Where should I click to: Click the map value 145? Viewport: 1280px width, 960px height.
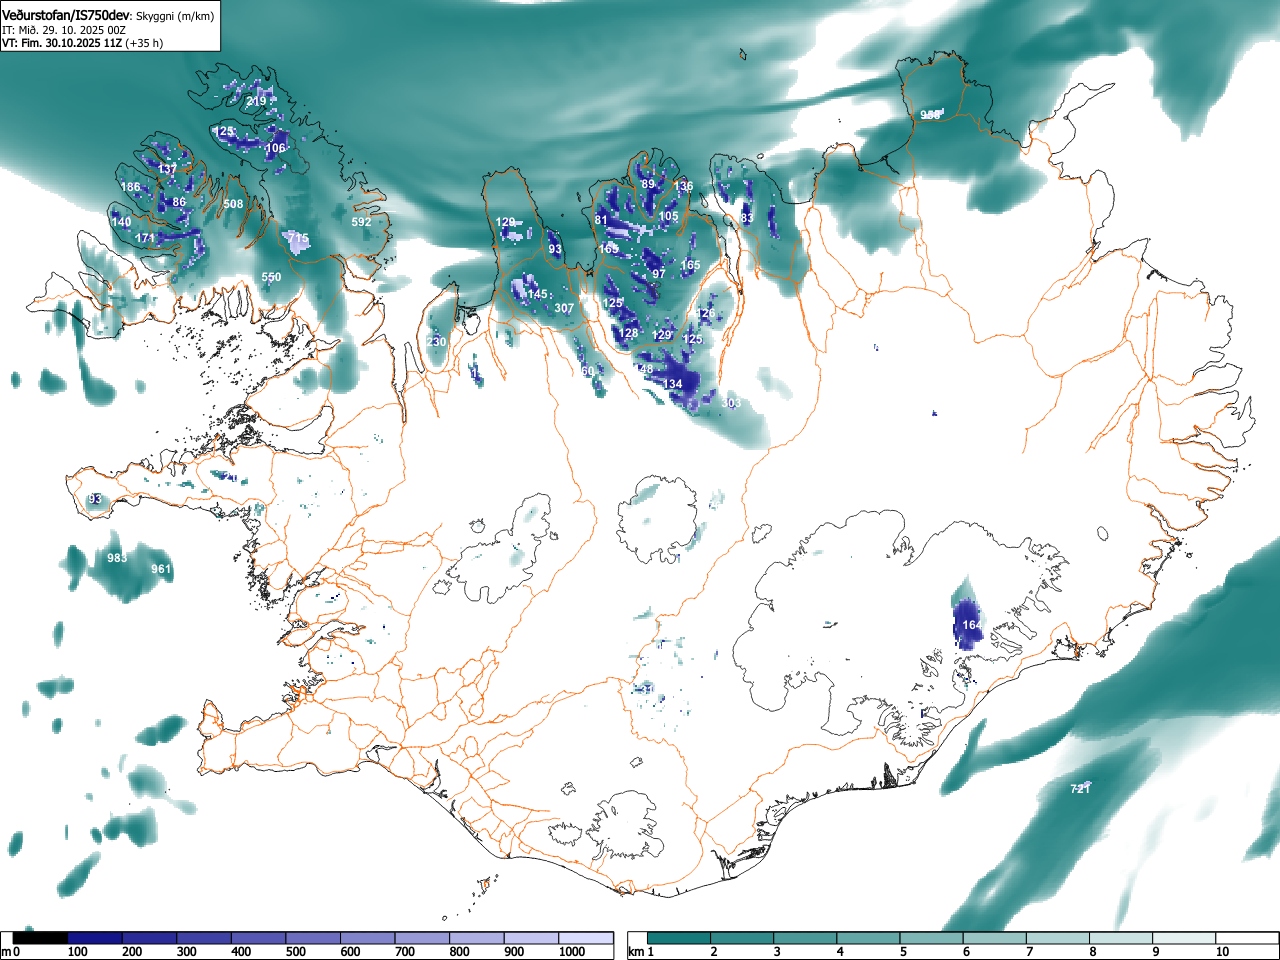point(538,294)
